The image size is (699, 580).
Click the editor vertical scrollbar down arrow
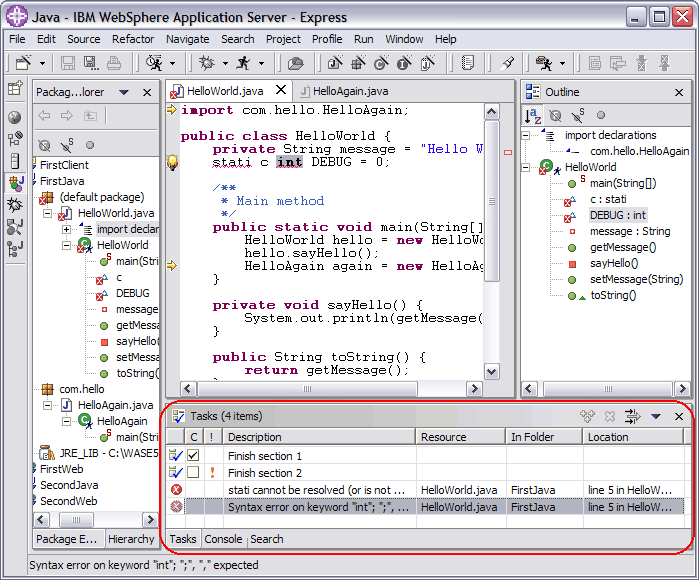[x=492, y=371]
